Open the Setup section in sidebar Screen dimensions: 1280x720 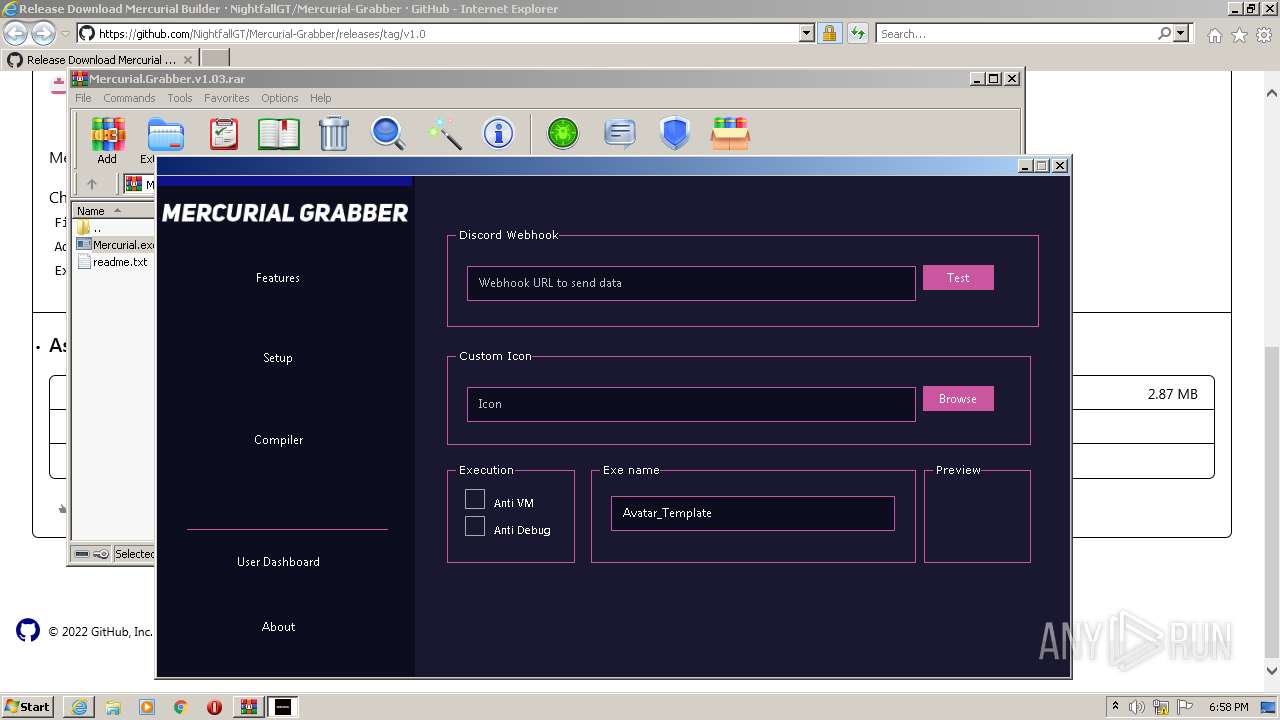click(278, 358)
